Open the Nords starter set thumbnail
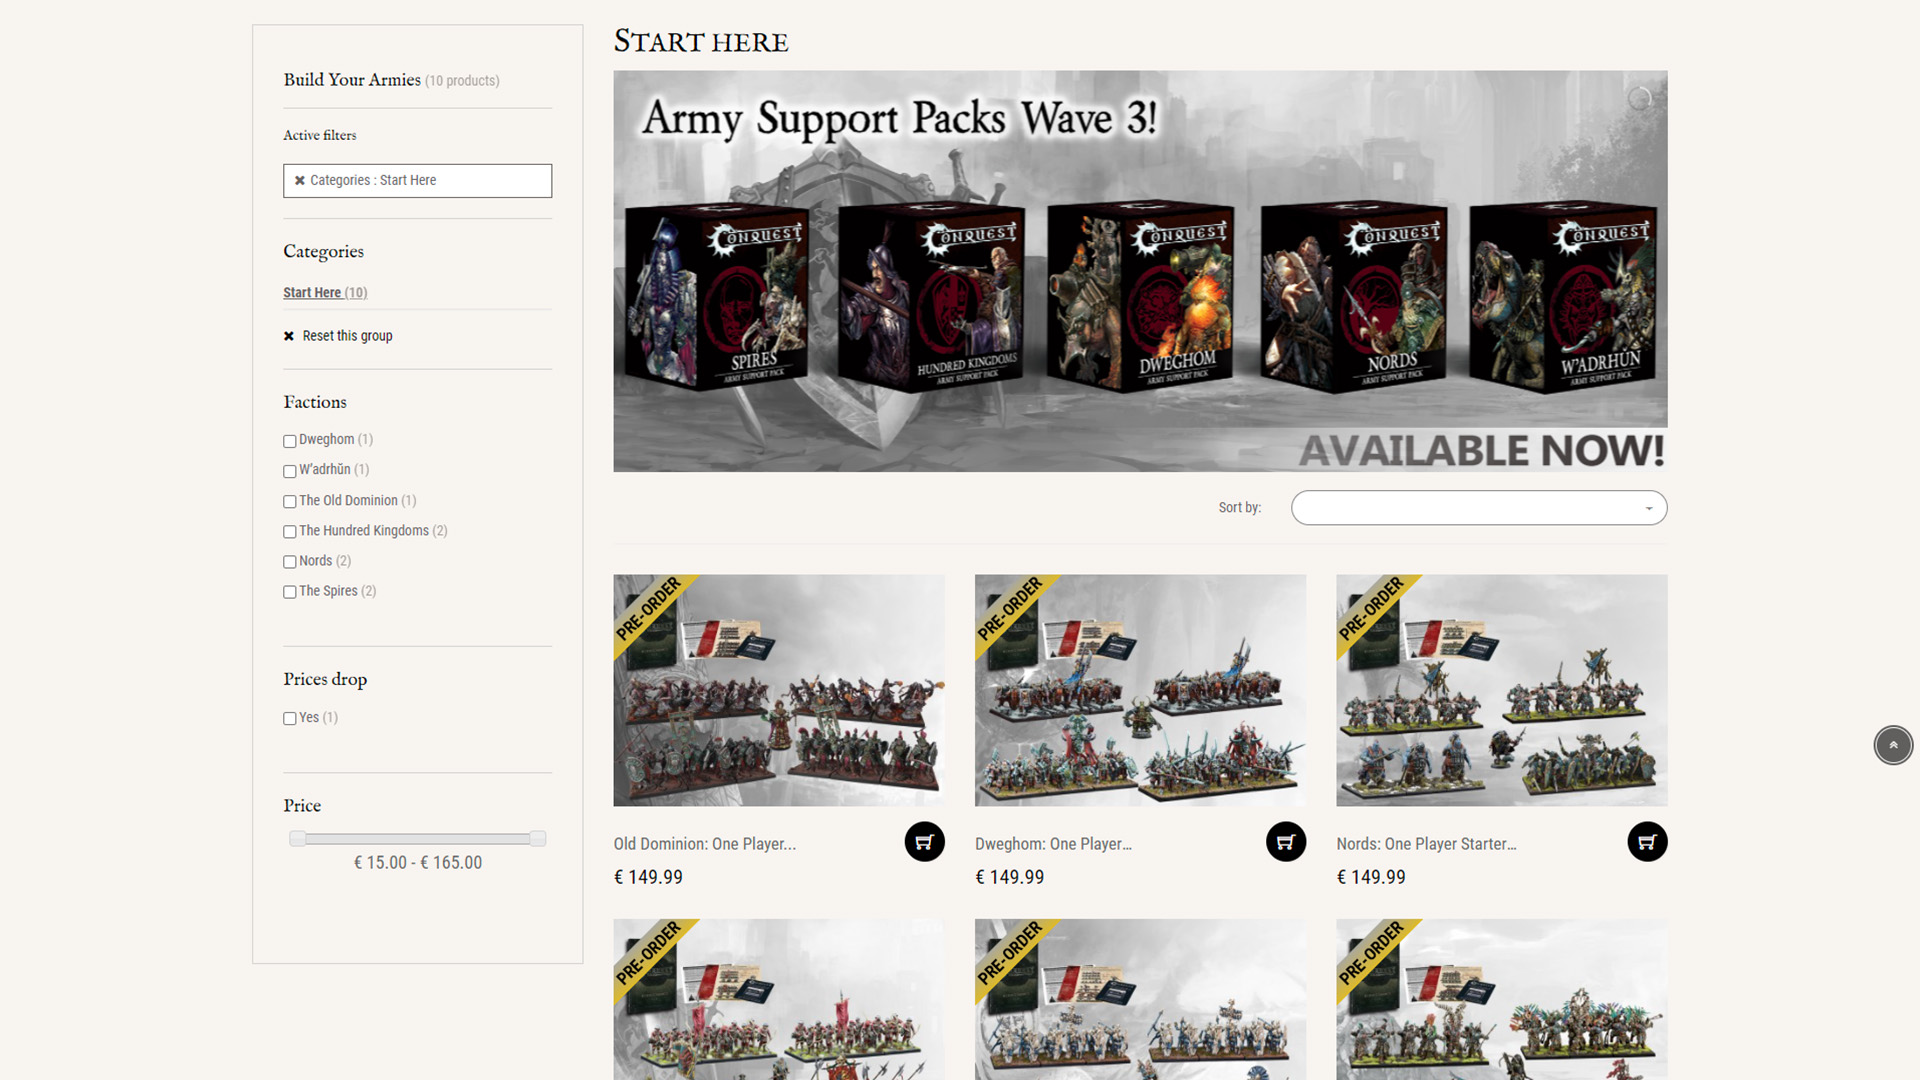The width and height of the screenshot is (1920, 1080). (1501, 690)
